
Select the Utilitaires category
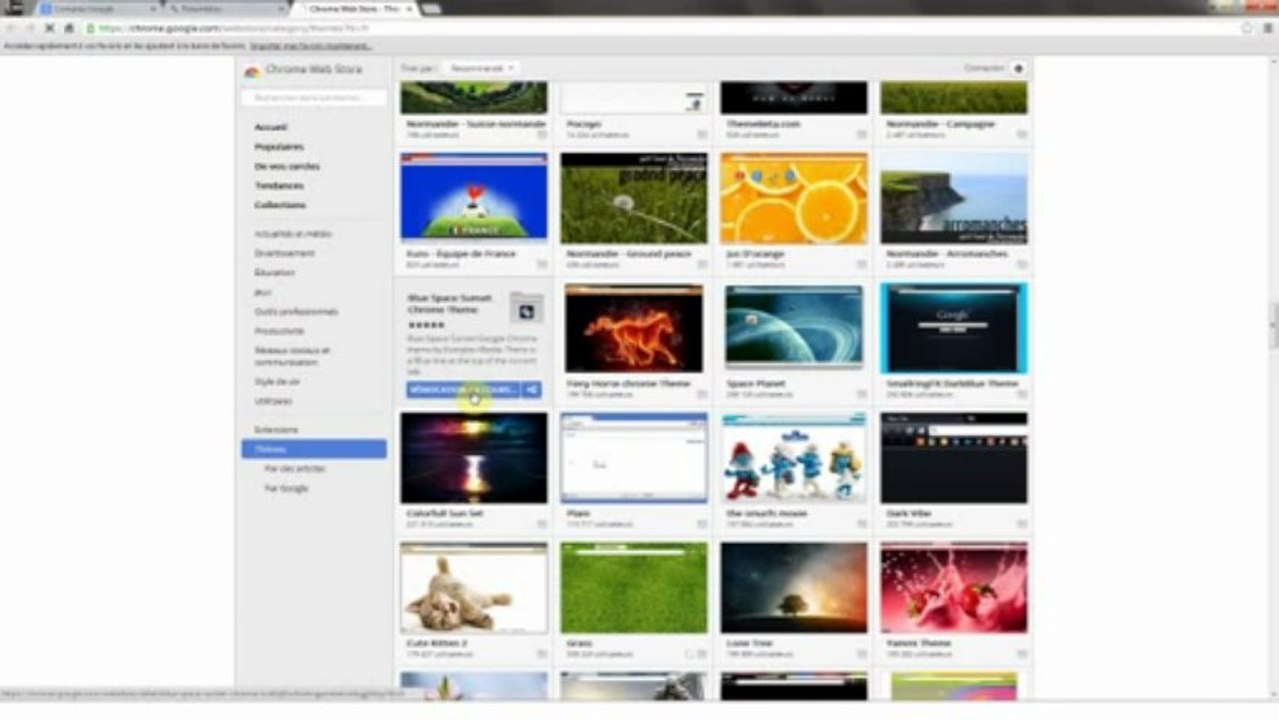coord(273,401)
